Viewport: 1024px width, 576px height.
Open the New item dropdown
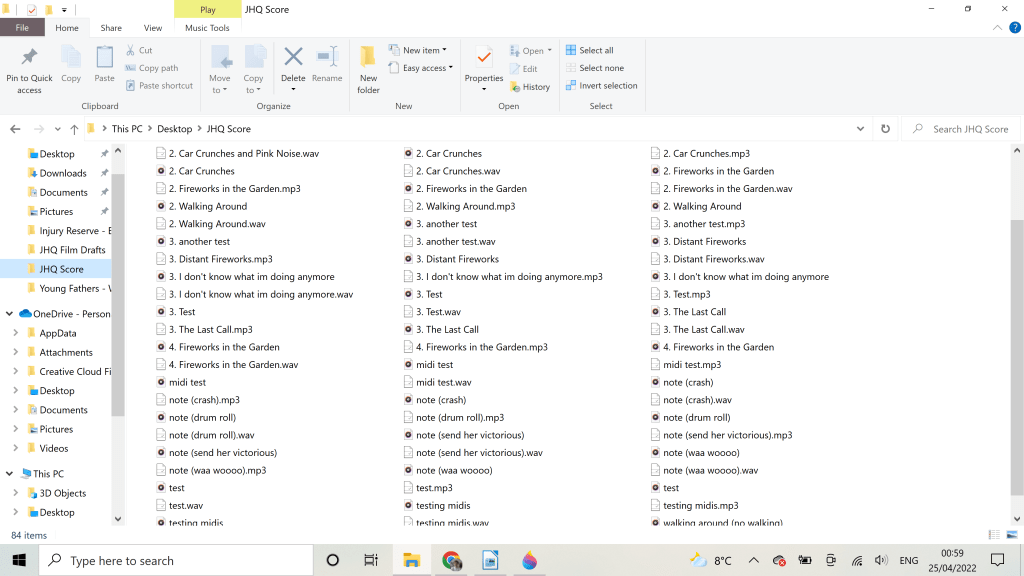tap(424, 50)
